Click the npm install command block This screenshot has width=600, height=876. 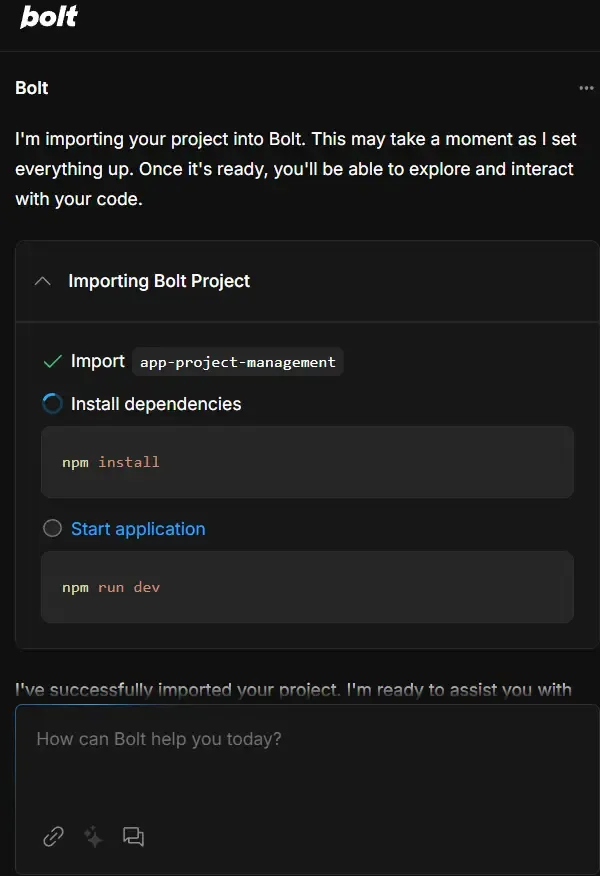tap(307, 462)
